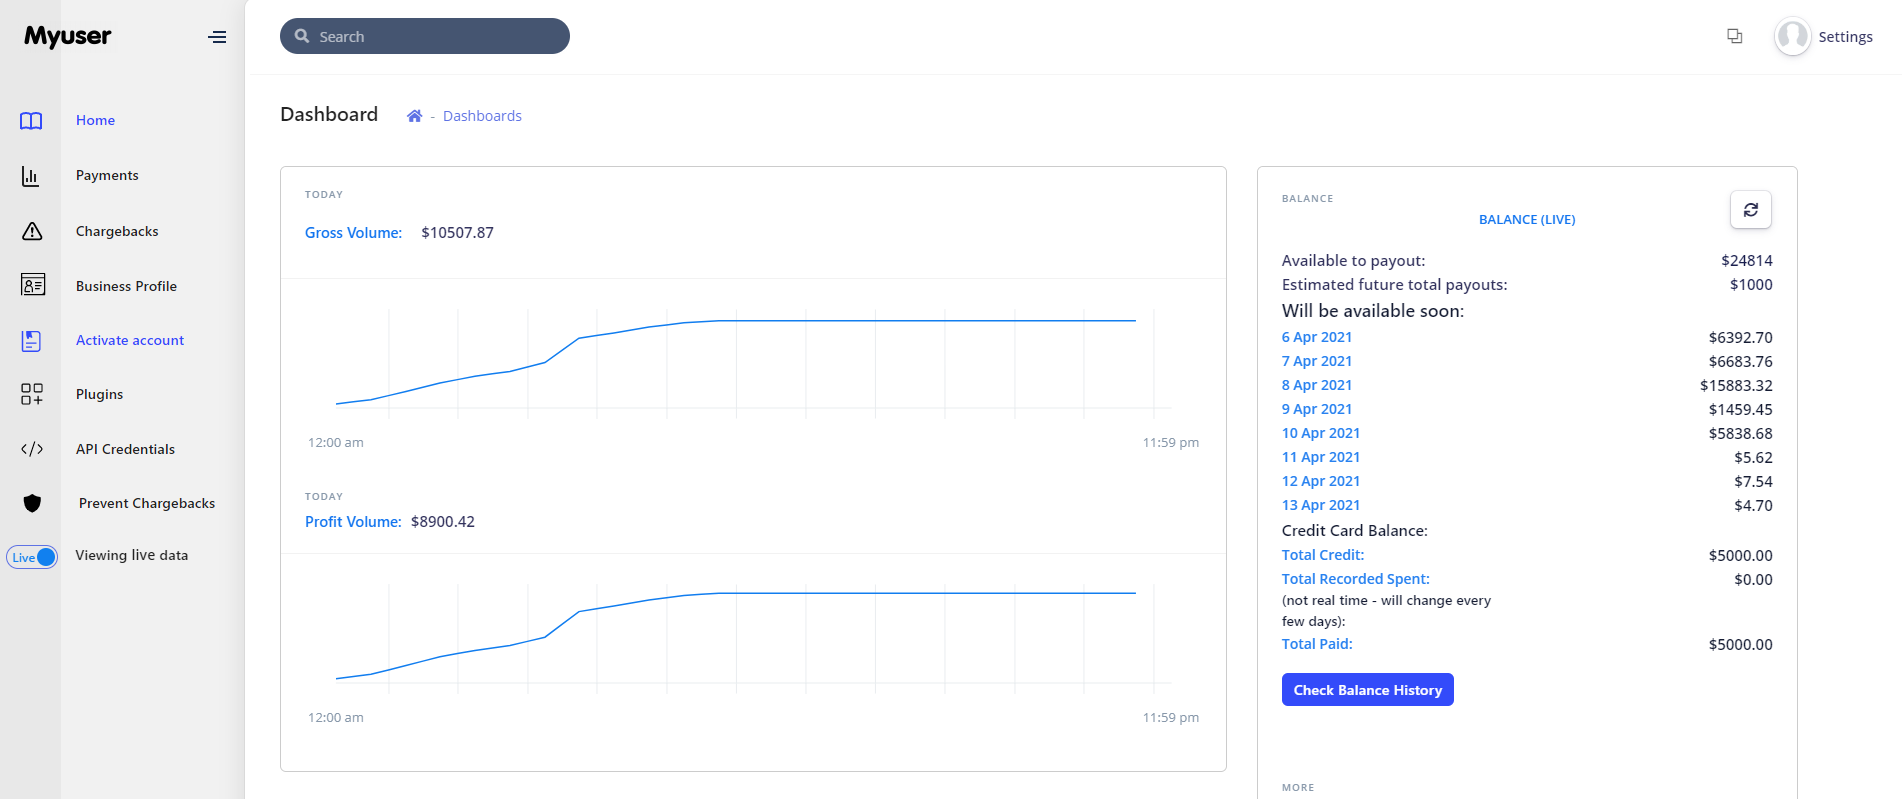Click the Chargebacks warning triangle icon
The width and height of the screenshot is (1902, 811).
click(32, 231)
